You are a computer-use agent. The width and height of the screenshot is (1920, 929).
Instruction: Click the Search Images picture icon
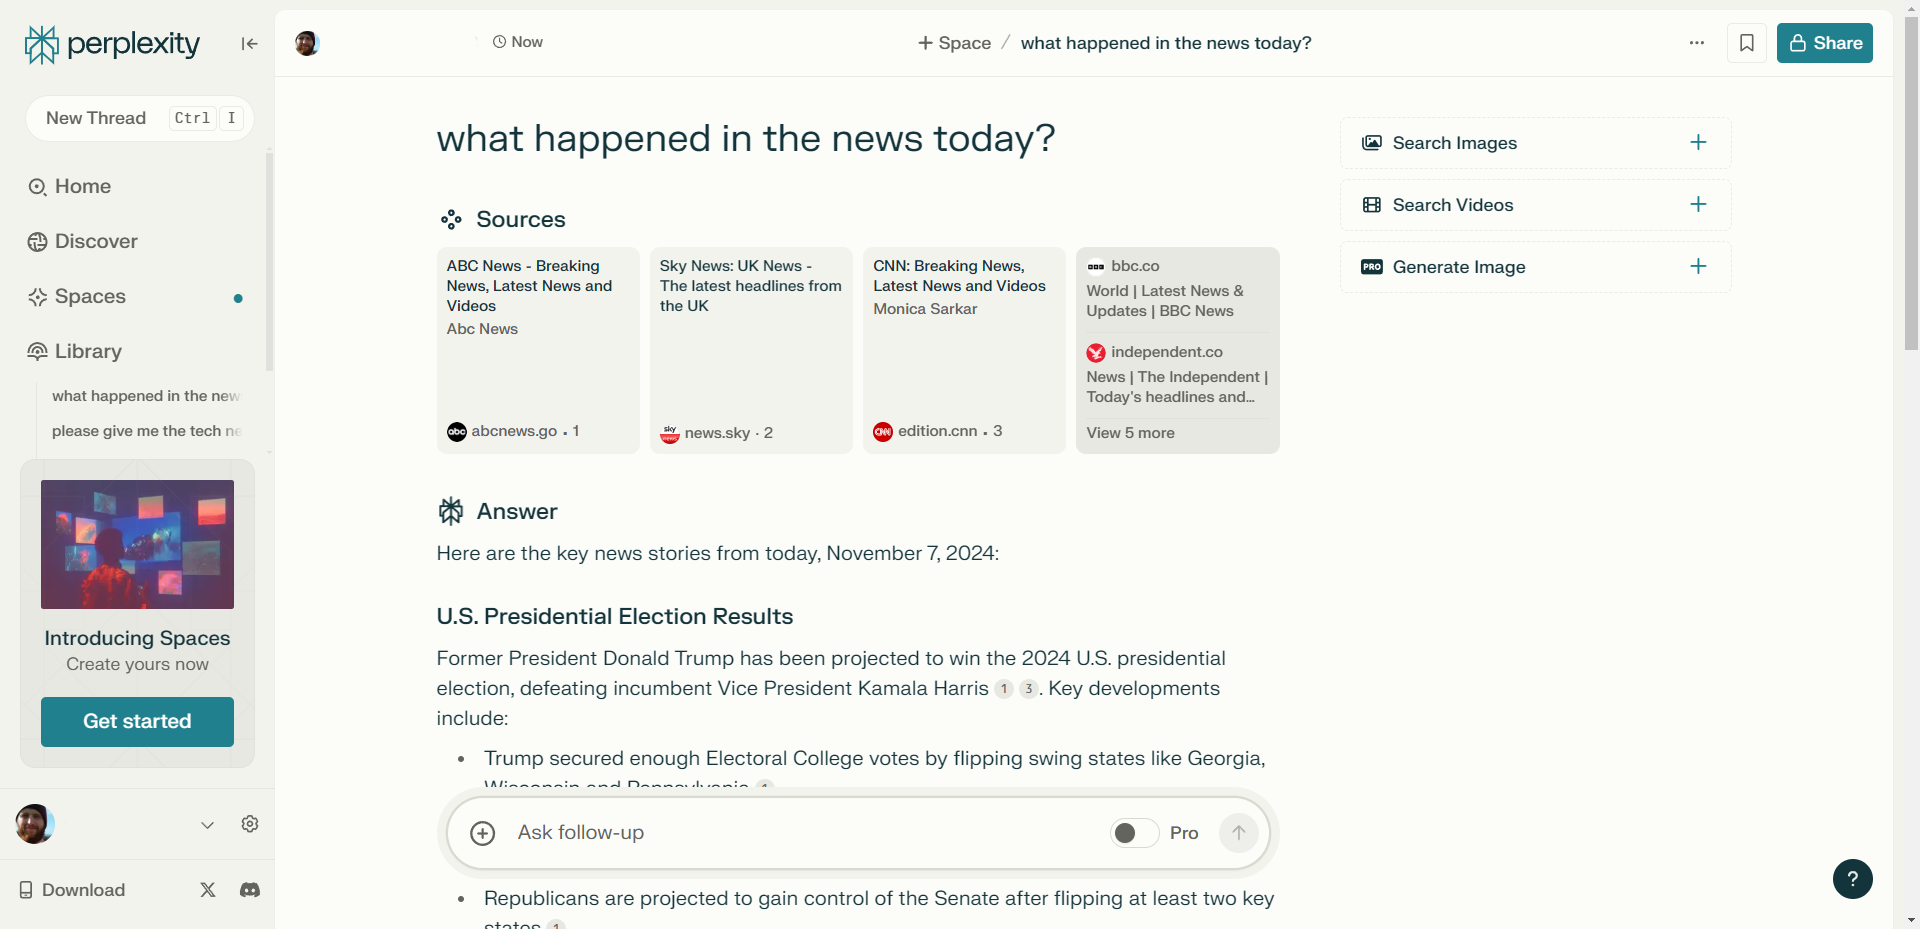[1372, 143]
